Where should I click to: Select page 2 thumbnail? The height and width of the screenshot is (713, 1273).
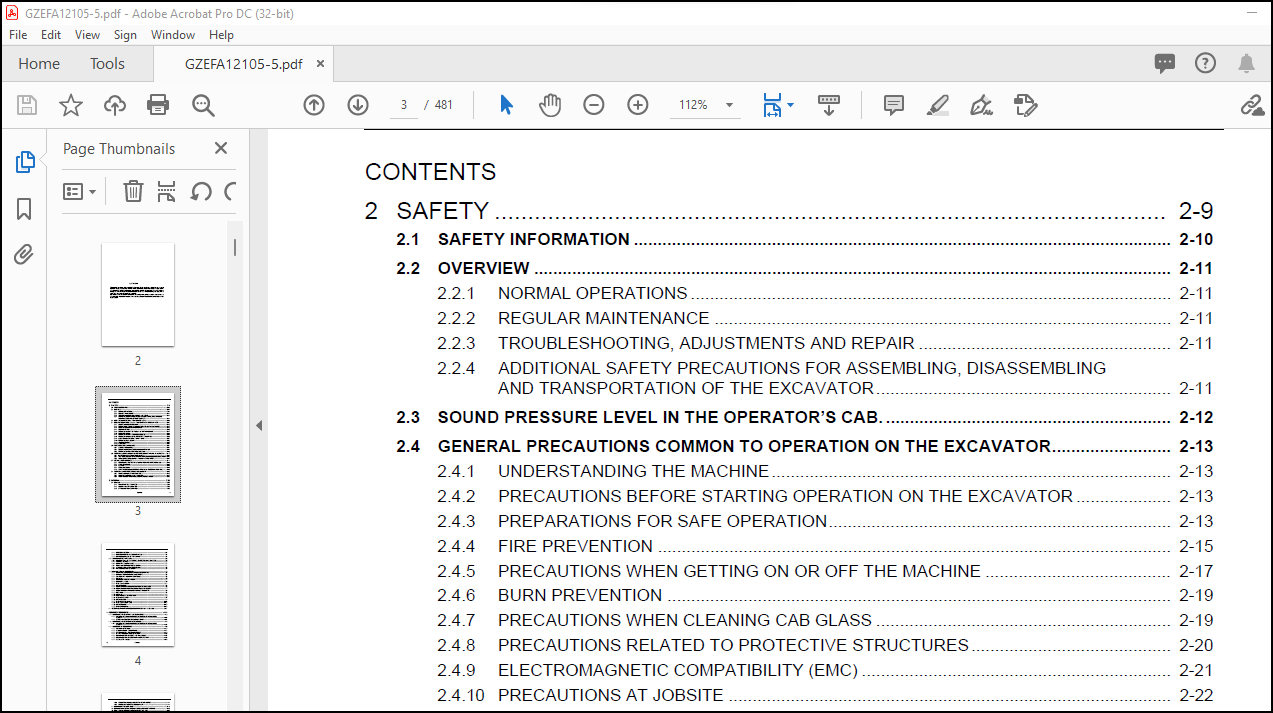coord(138,294)
